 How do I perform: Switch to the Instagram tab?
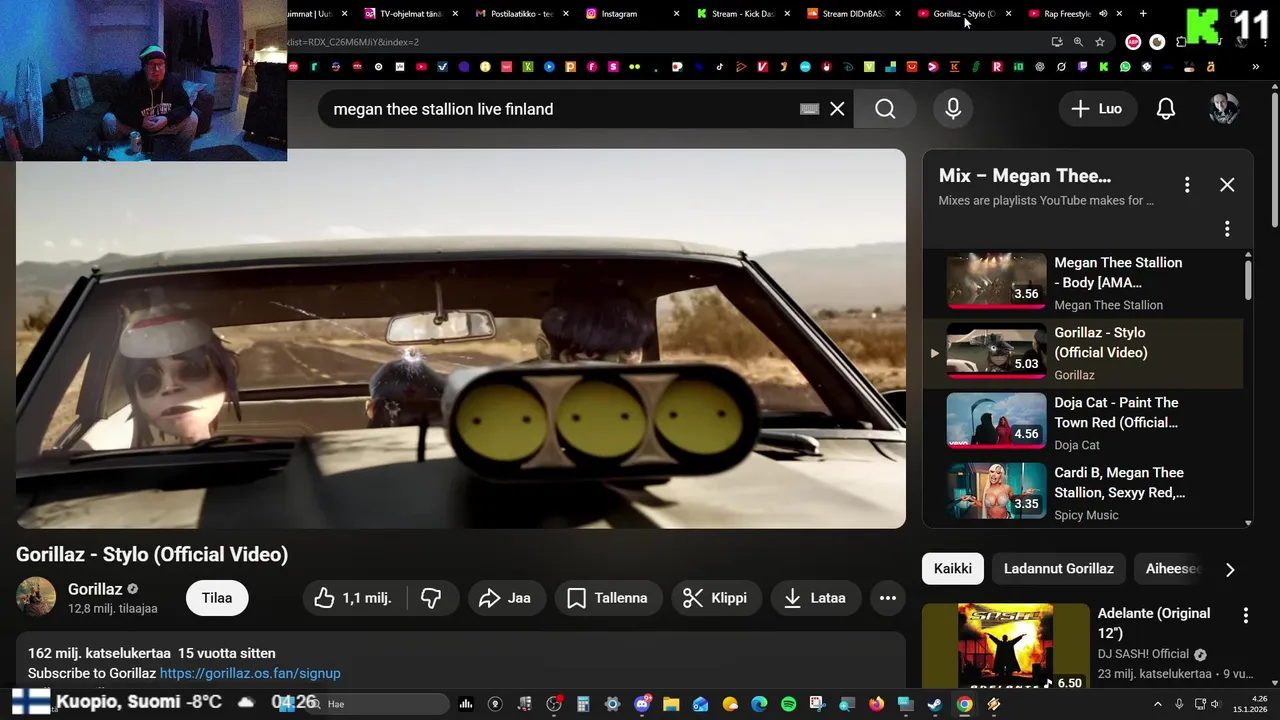click(632, 14)
